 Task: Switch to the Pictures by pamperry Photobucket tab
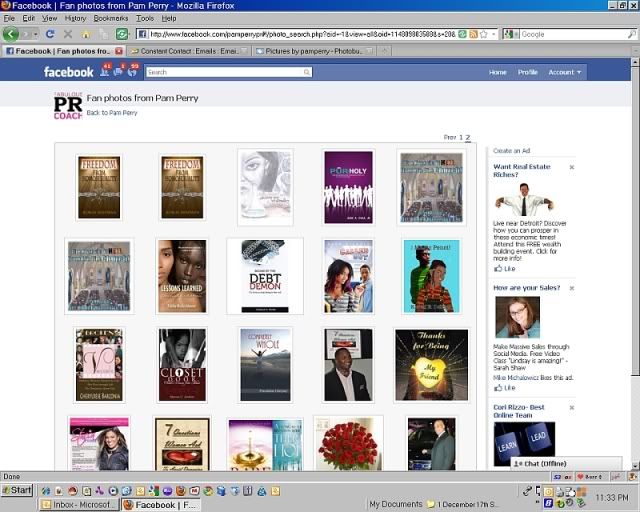(x=314, y=51)
